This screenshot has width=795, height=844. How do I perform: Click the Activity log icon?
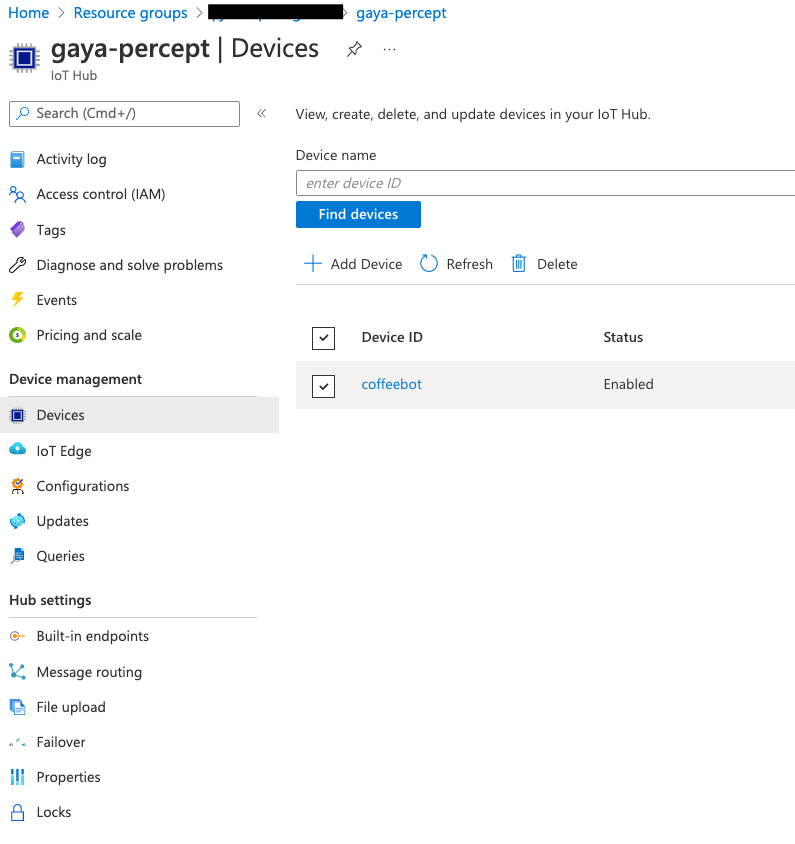pyautogui.click(x=17, y=159)
